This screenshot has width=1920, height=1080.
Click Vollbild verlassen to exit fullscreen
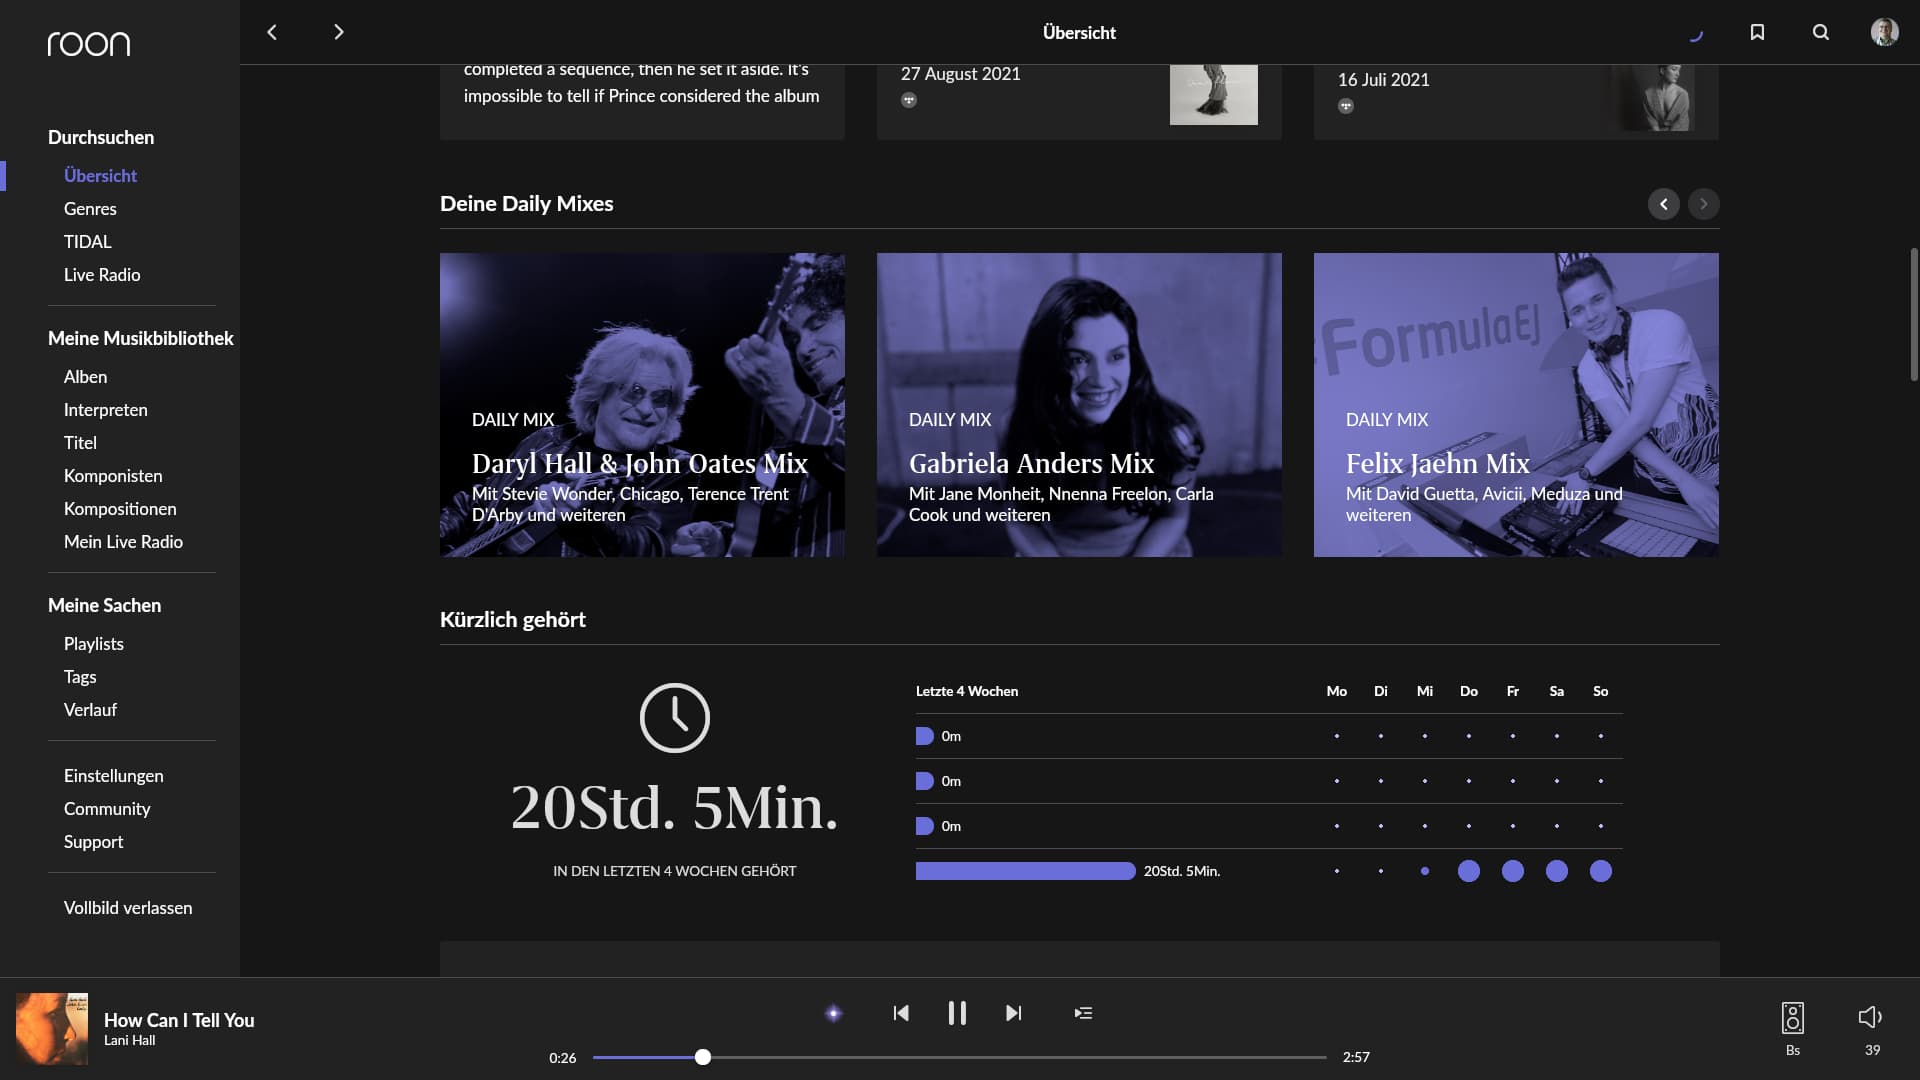[128, 908]
